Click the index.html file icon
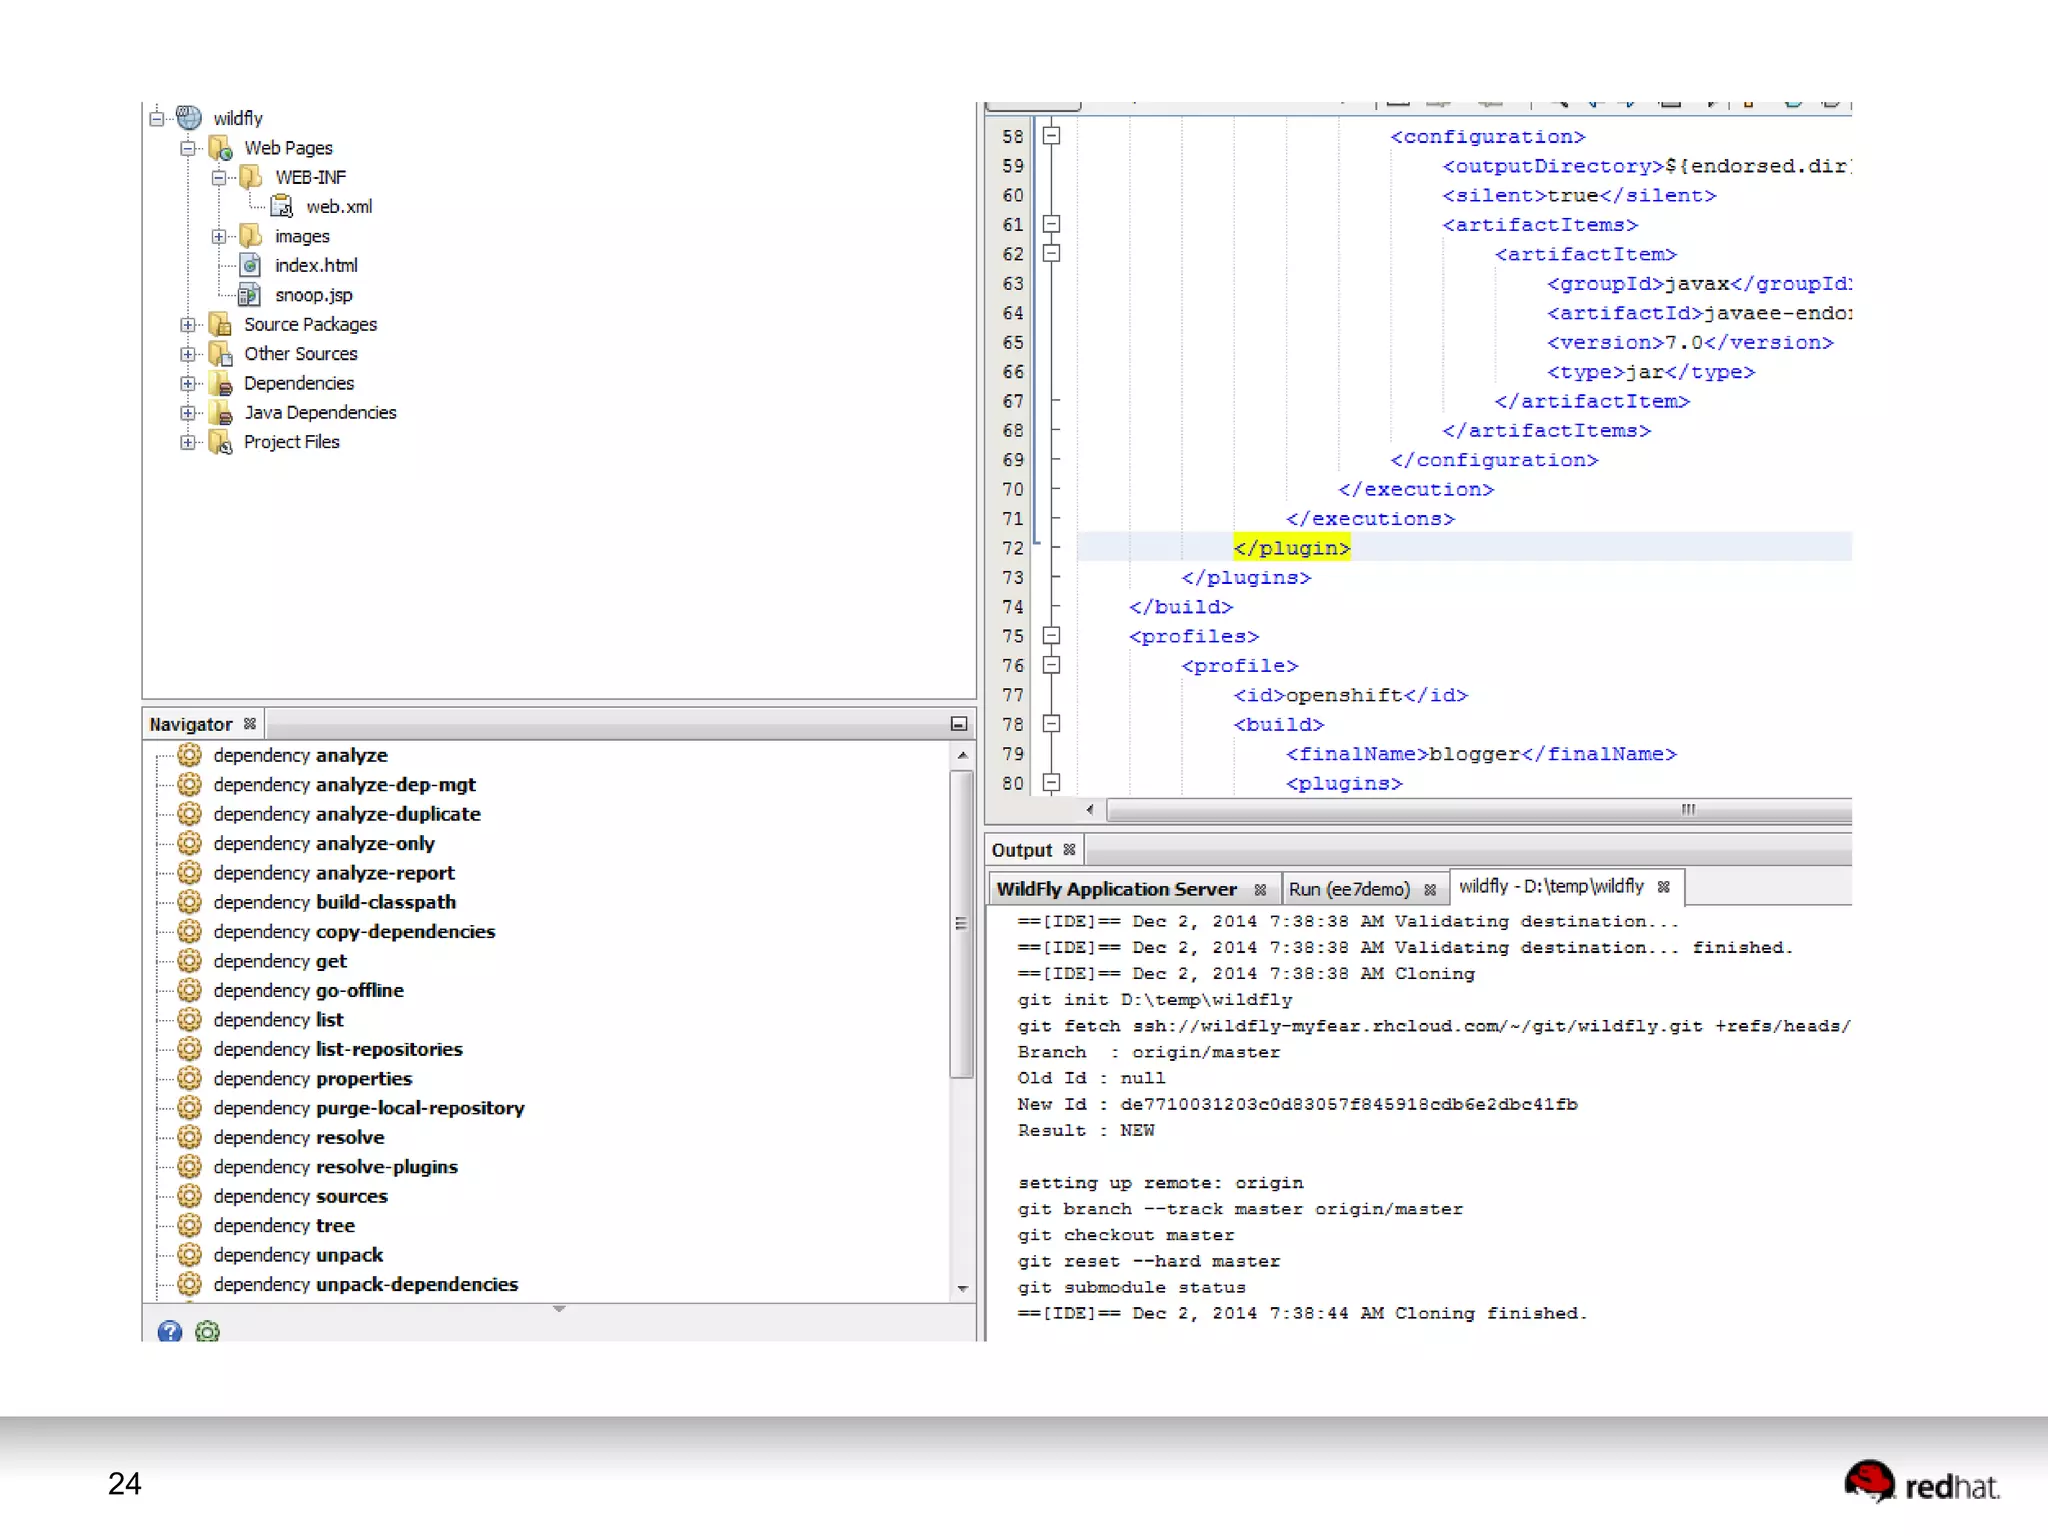 click(x=250, y=265)
